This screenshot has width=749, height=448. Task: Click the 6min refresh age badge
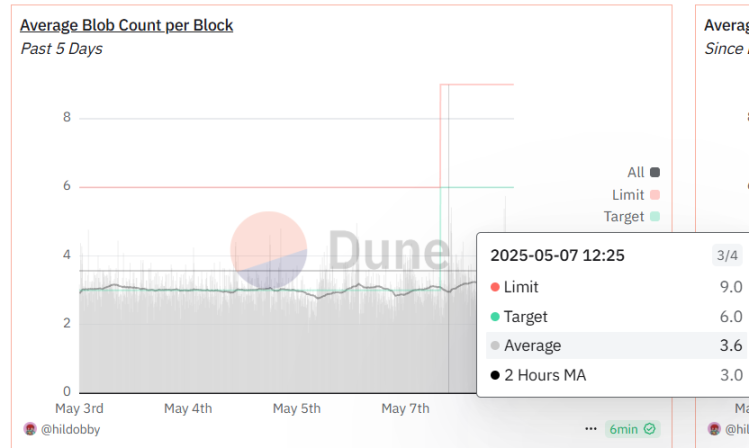pos(623,429)
